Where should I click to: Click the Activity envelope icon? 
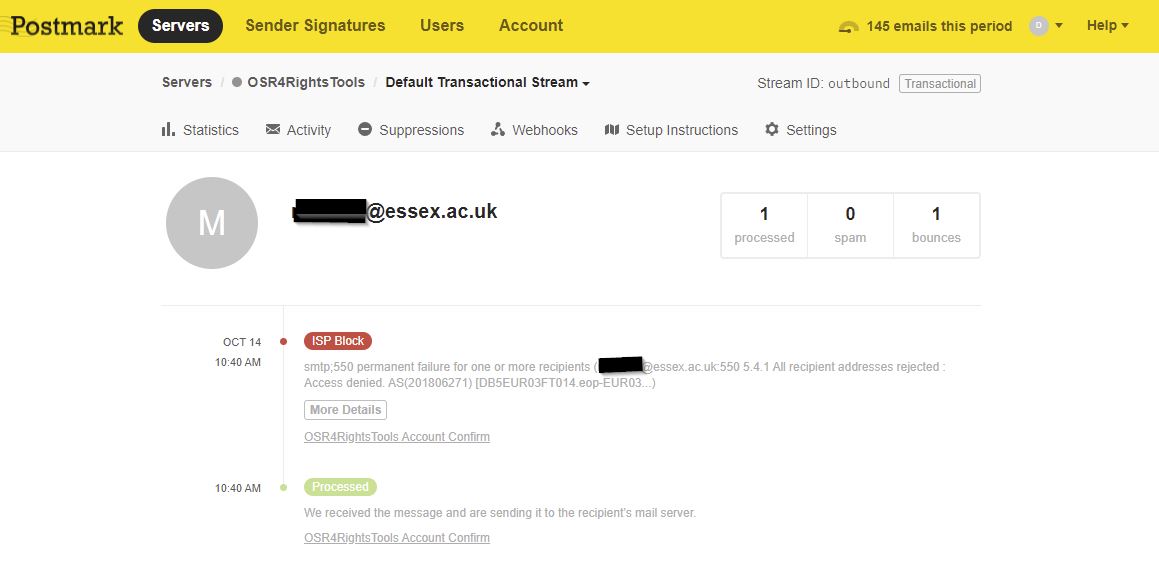273,129
